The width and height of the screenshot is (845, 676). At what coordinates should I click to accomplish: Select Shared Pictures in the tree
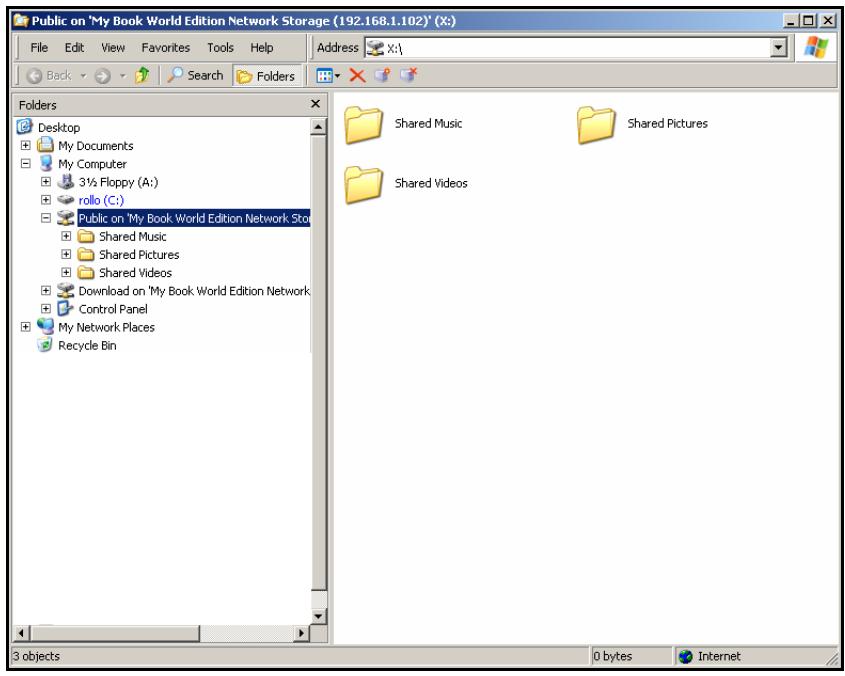139,254
